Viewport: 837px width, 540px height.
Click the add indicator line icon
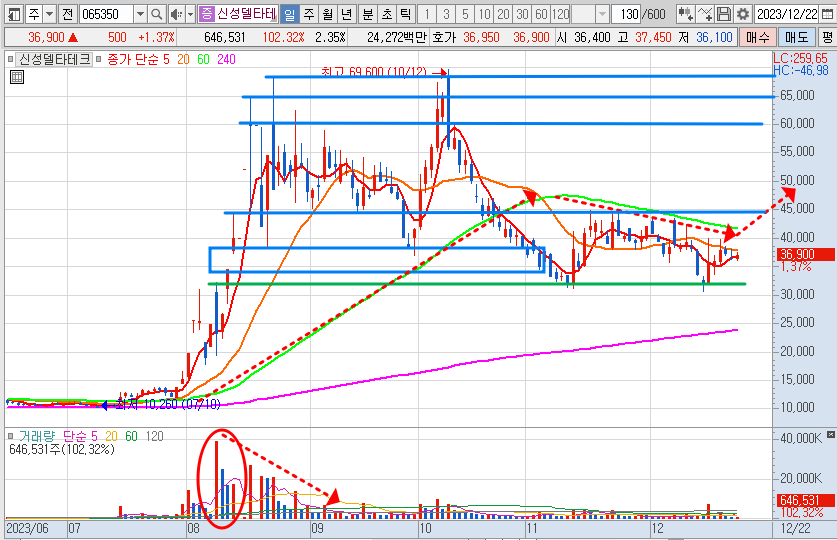coord(705,14)
